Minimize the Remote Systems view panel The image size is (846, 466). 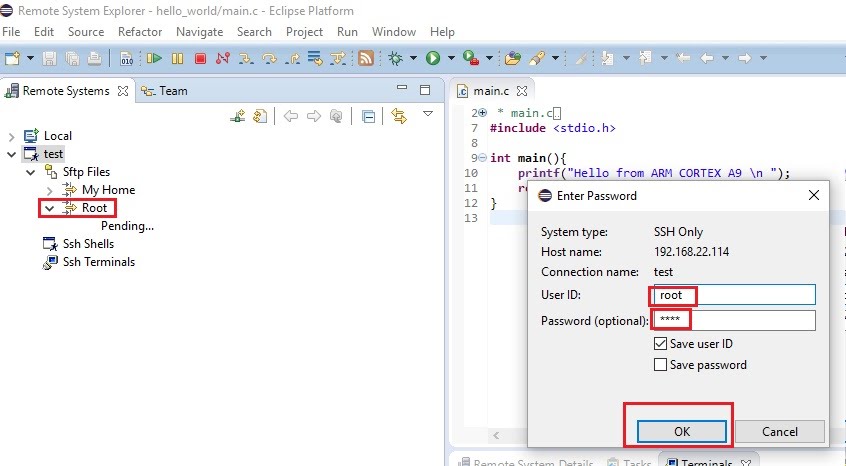pos(402,87)
